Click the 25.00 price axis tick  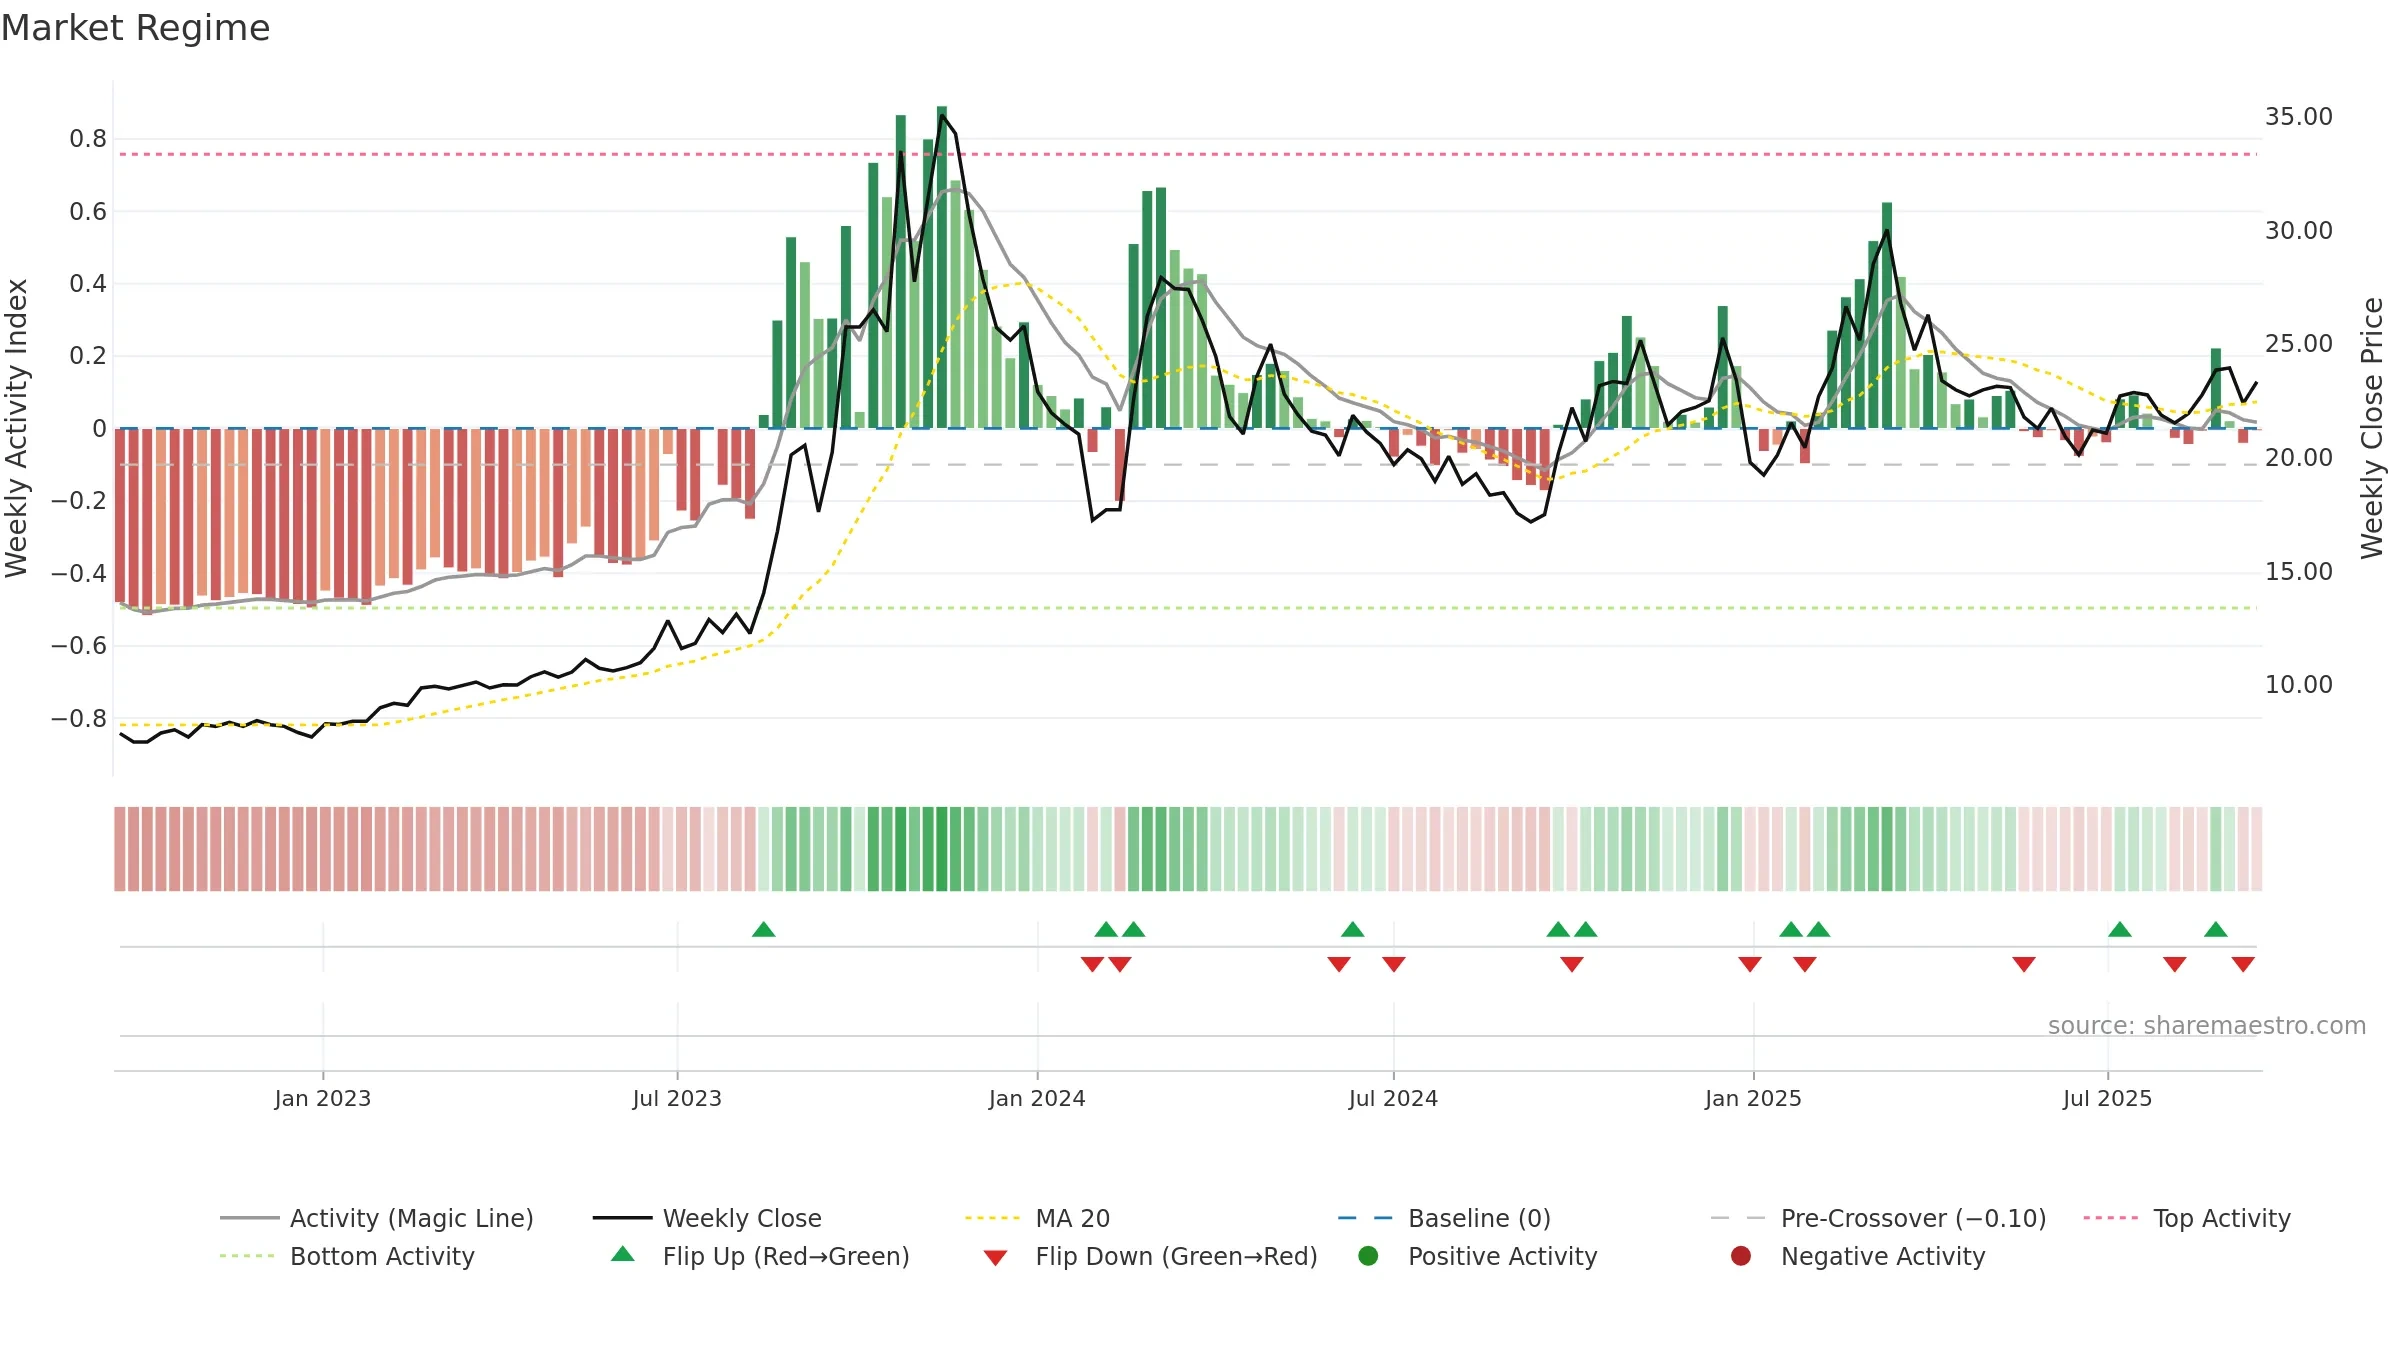pyautogui.click(x=2299, y=344)
